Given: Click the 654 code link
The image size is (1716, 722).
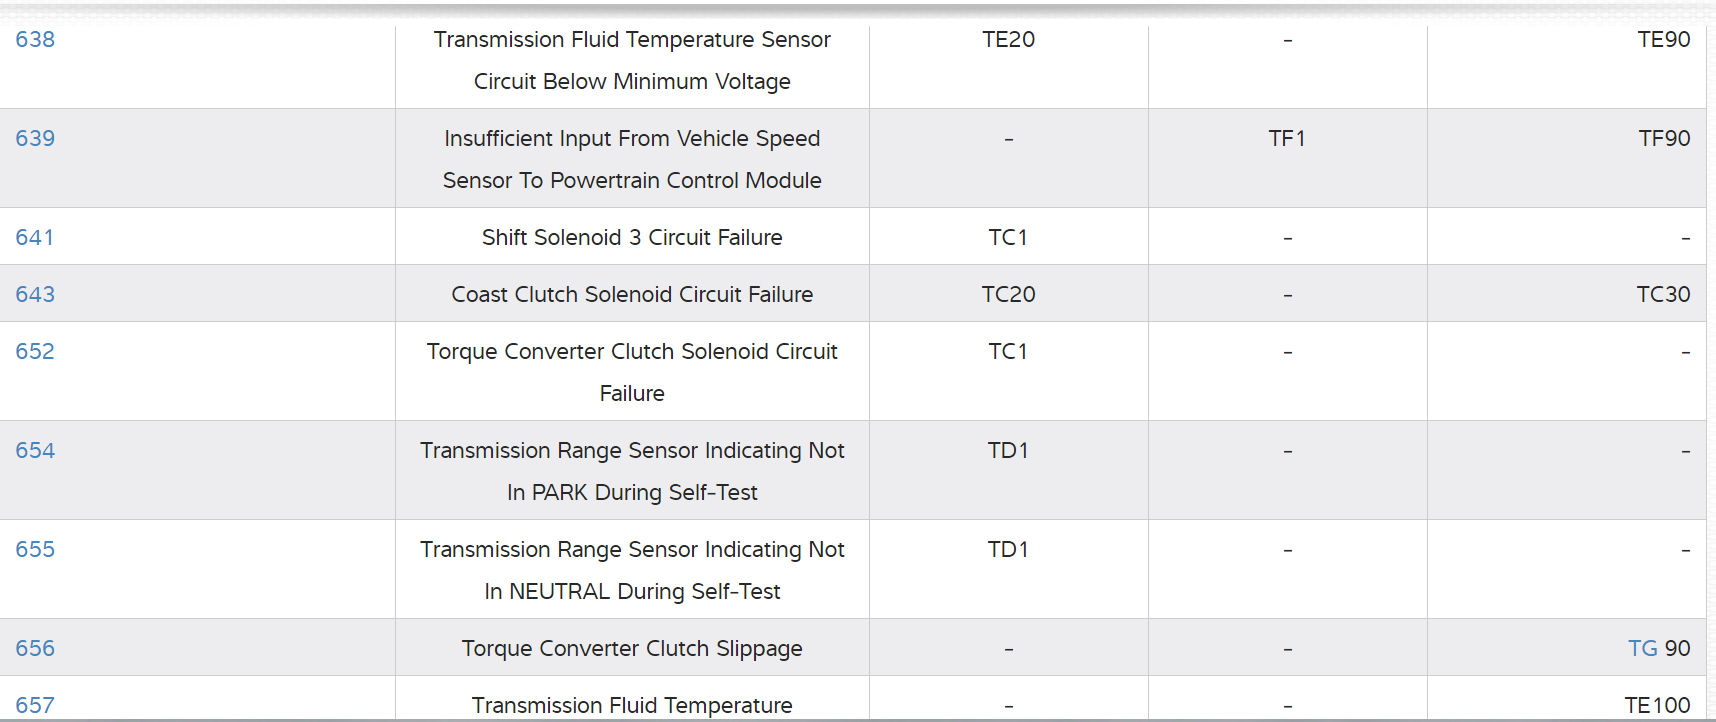Looking at the screenshot, I should pos(35,451).
